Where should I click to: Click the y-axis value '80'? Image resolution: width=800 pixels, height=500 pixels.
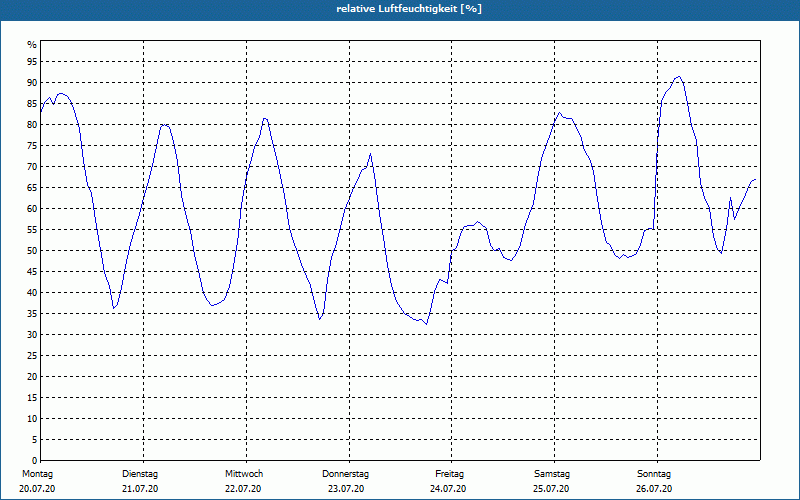pos(32,124)
